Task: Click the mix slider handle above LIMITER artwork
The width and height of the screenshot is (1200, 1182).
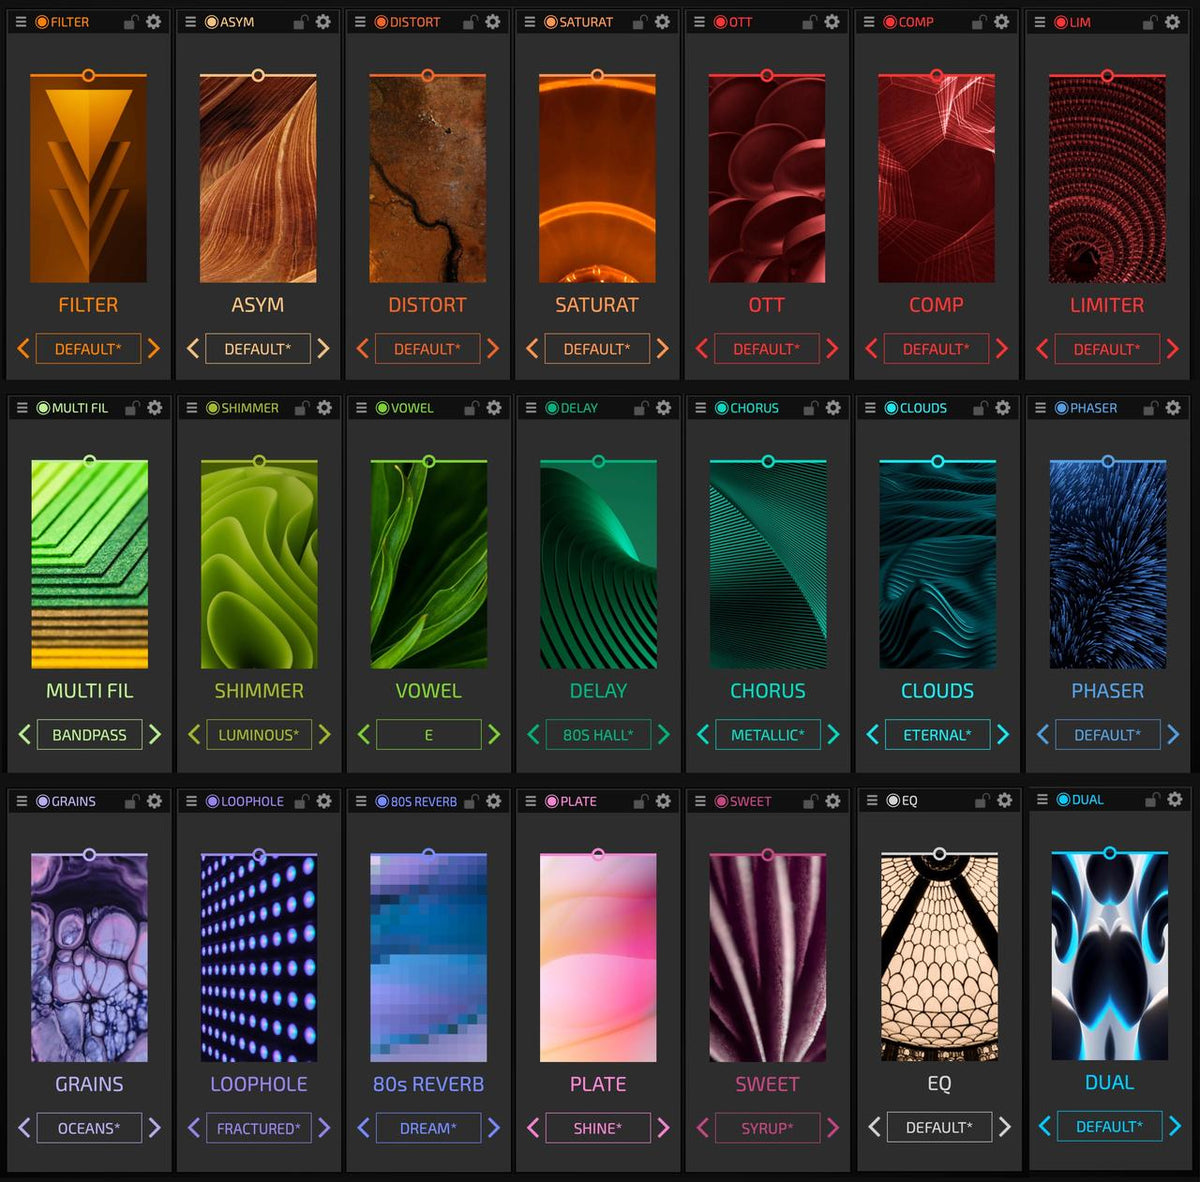Action: click(x=1107, y=76)
